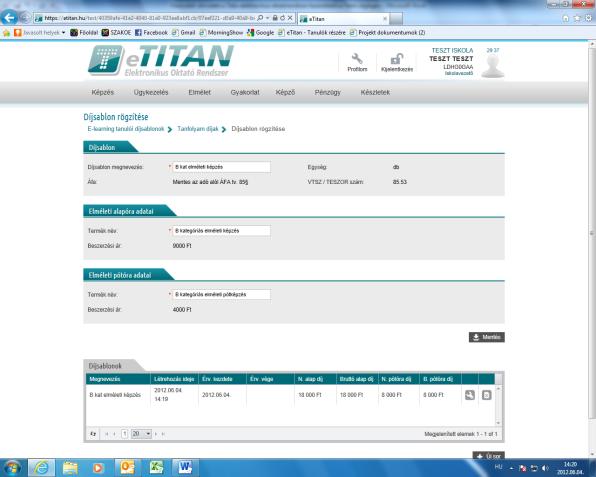Open the Készletek menu
596x477 pixels.
(375, 92)
